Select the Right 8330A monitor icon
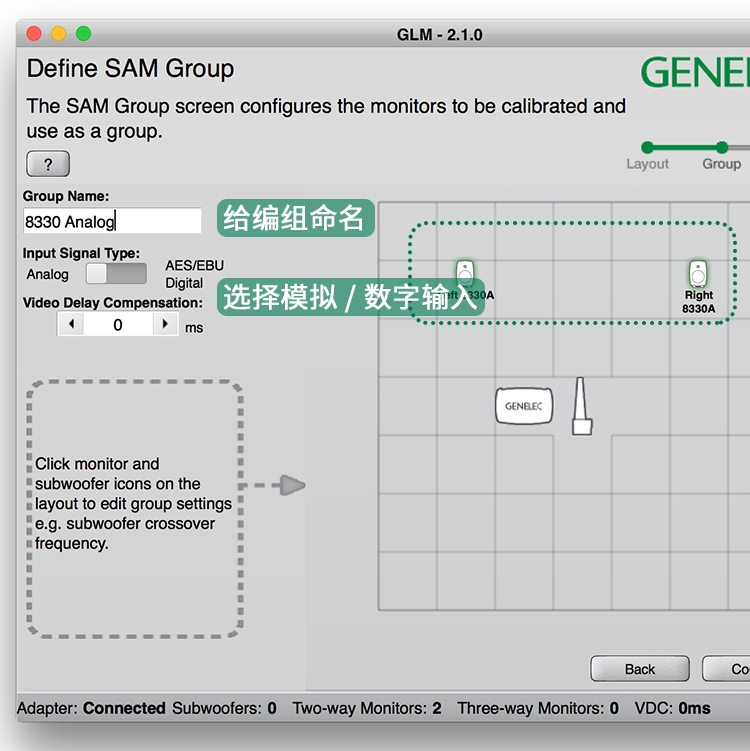The image size is (750, 751). click(698, 273)
